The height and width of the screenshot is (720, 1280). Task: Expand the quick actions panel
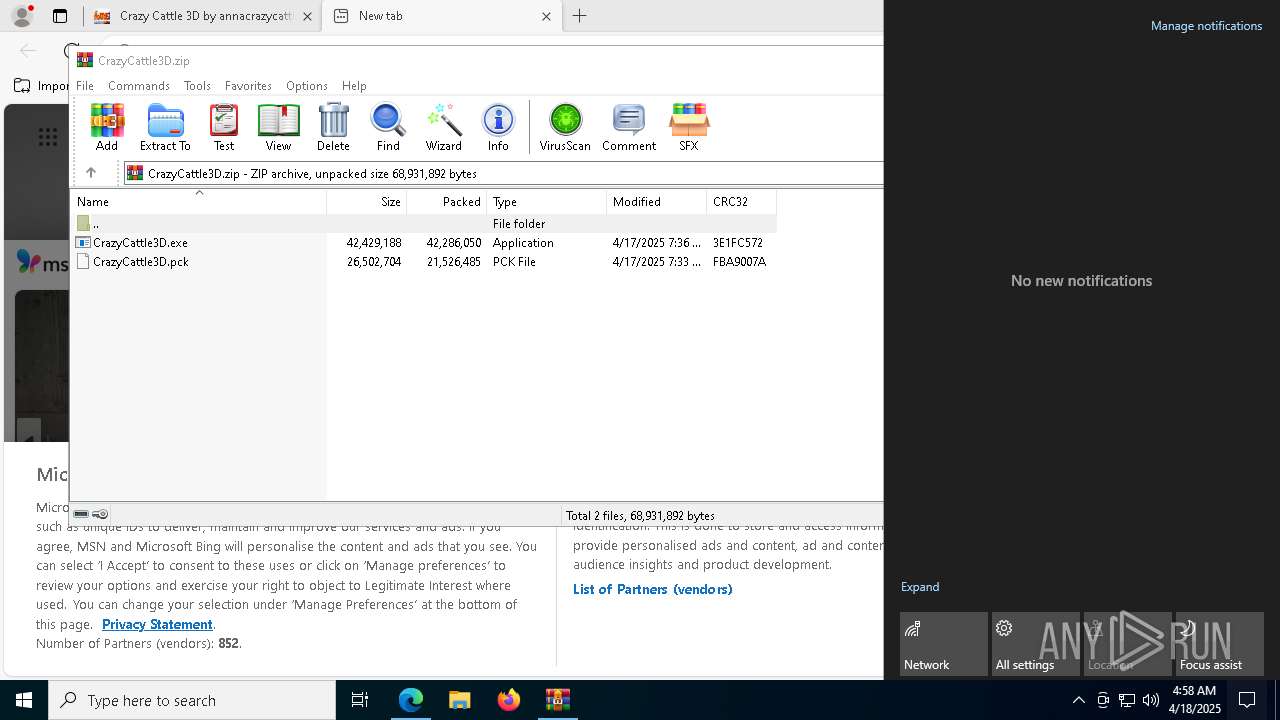point(920,587)
